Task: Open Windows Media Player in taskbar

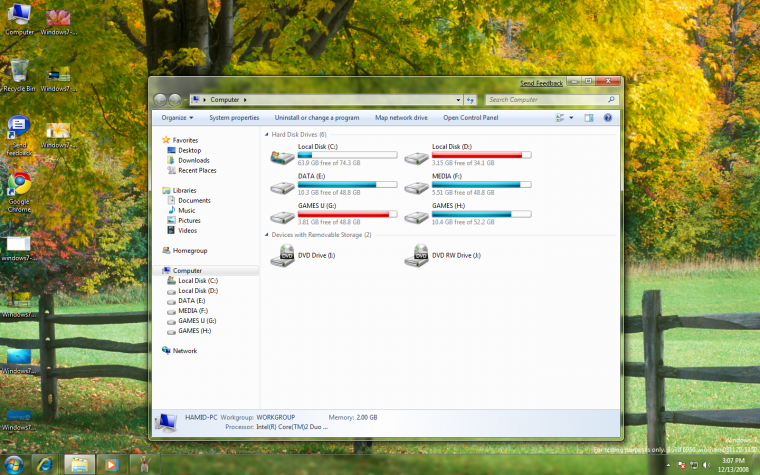Action: click(x=110, y=464)
